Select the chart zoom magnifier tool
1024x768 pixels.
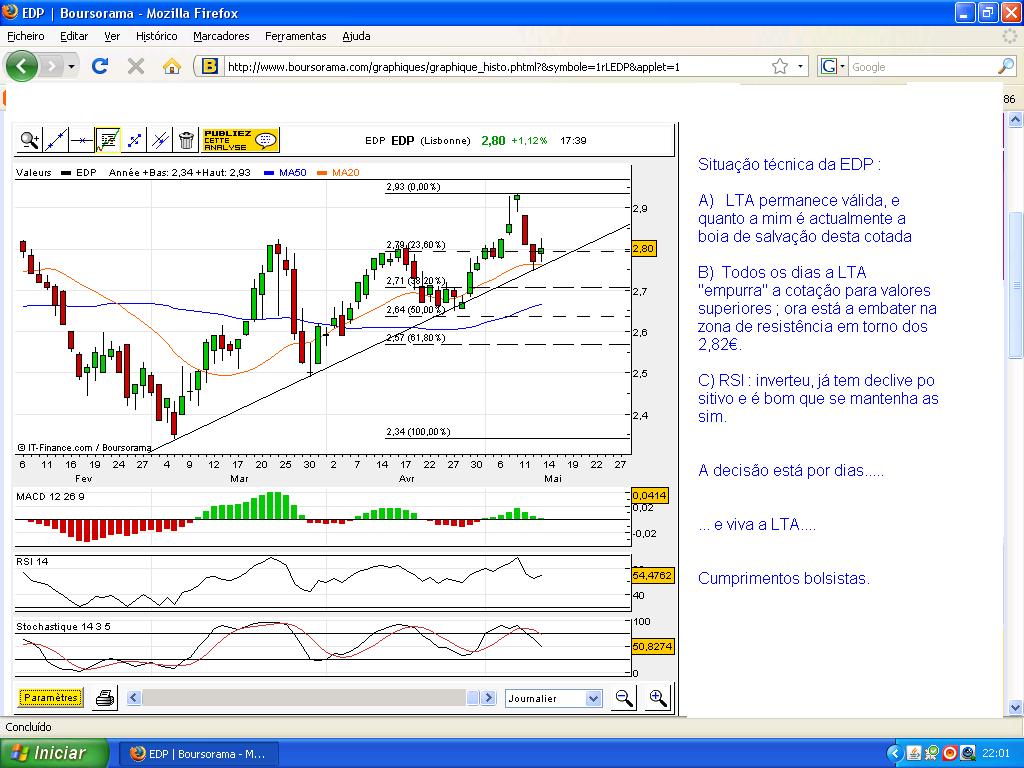coord(29,140)
